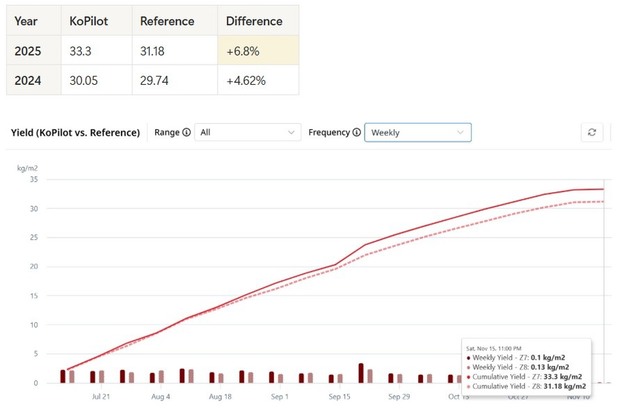This screenshot has height=409, width=626.
Task: Select the highlighted +6.8% difference cell
Action: [257, 51]
